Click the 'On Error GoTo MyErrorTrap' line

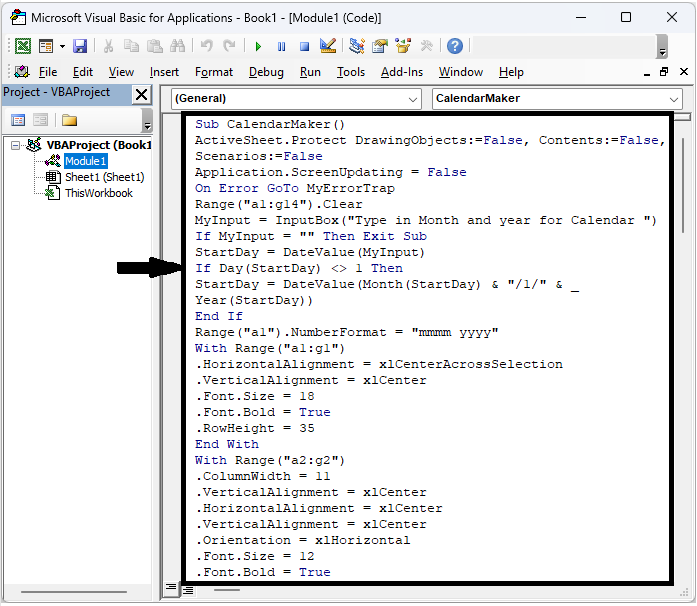(x=294, y=188)
